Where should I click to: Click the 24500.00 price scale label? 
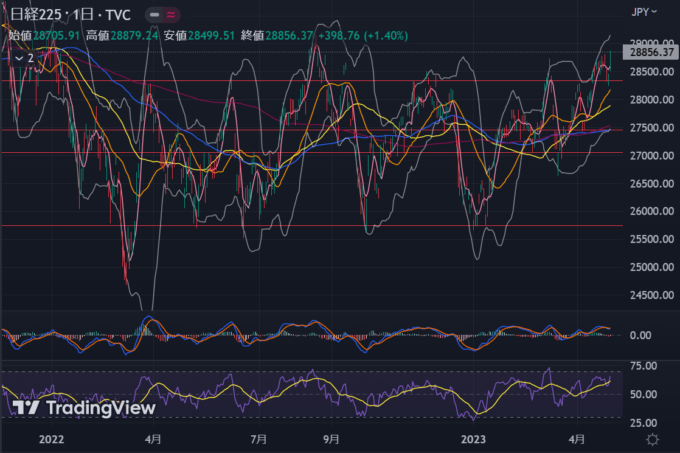point(651,295)
